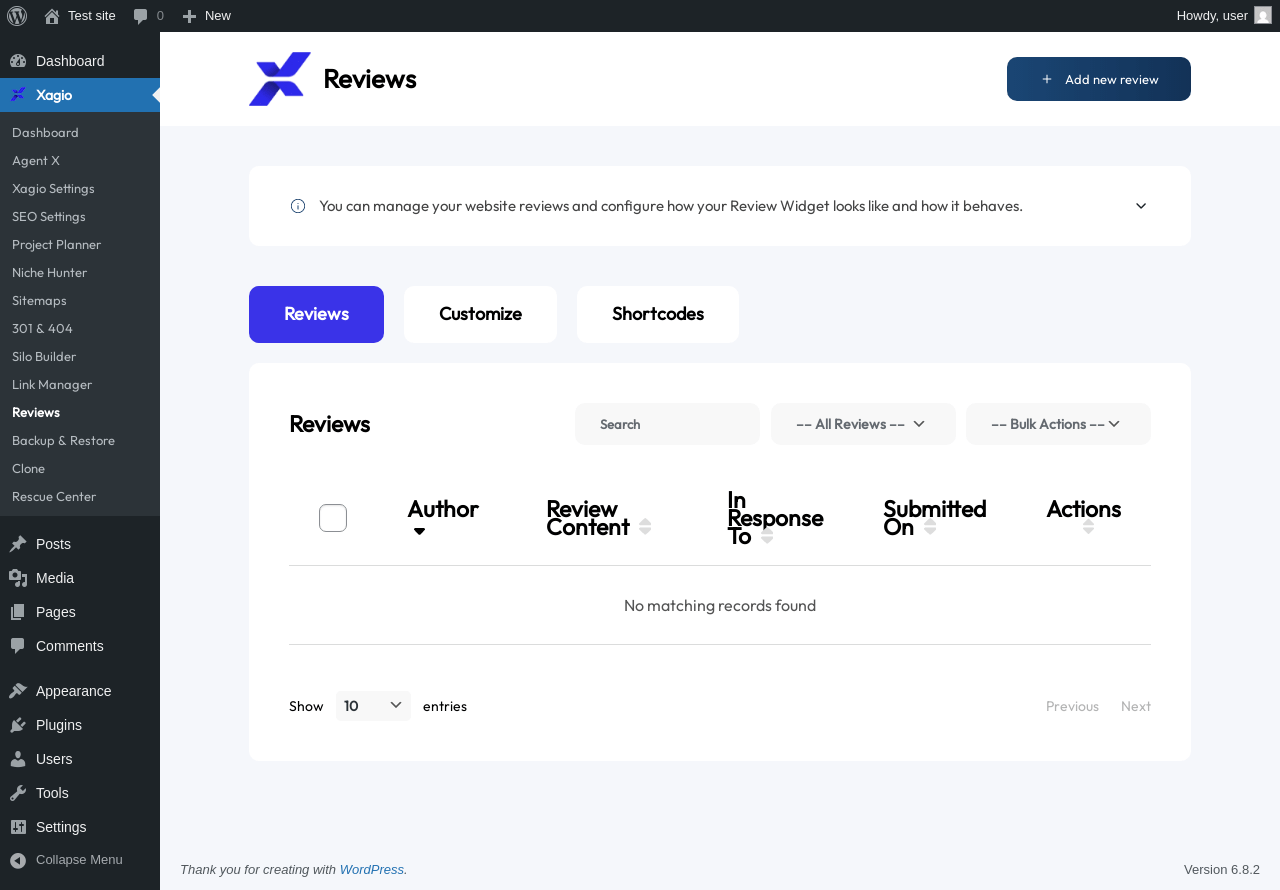Viewport: 1280px width, 890px height.
Task: Click No matching records found text
Action: point(720,605)
